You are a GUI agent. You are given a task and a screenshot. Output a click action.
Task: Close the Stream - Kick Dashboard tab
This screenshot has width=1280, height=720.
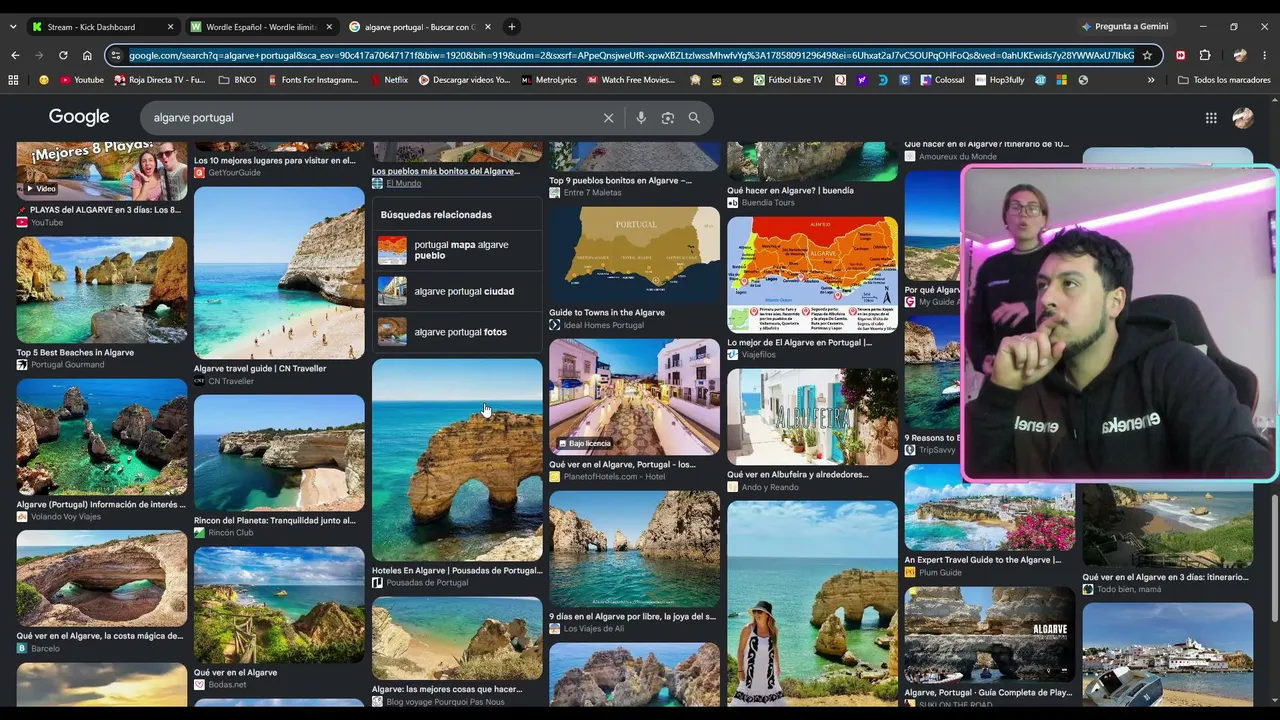click(x=170, y=27)
